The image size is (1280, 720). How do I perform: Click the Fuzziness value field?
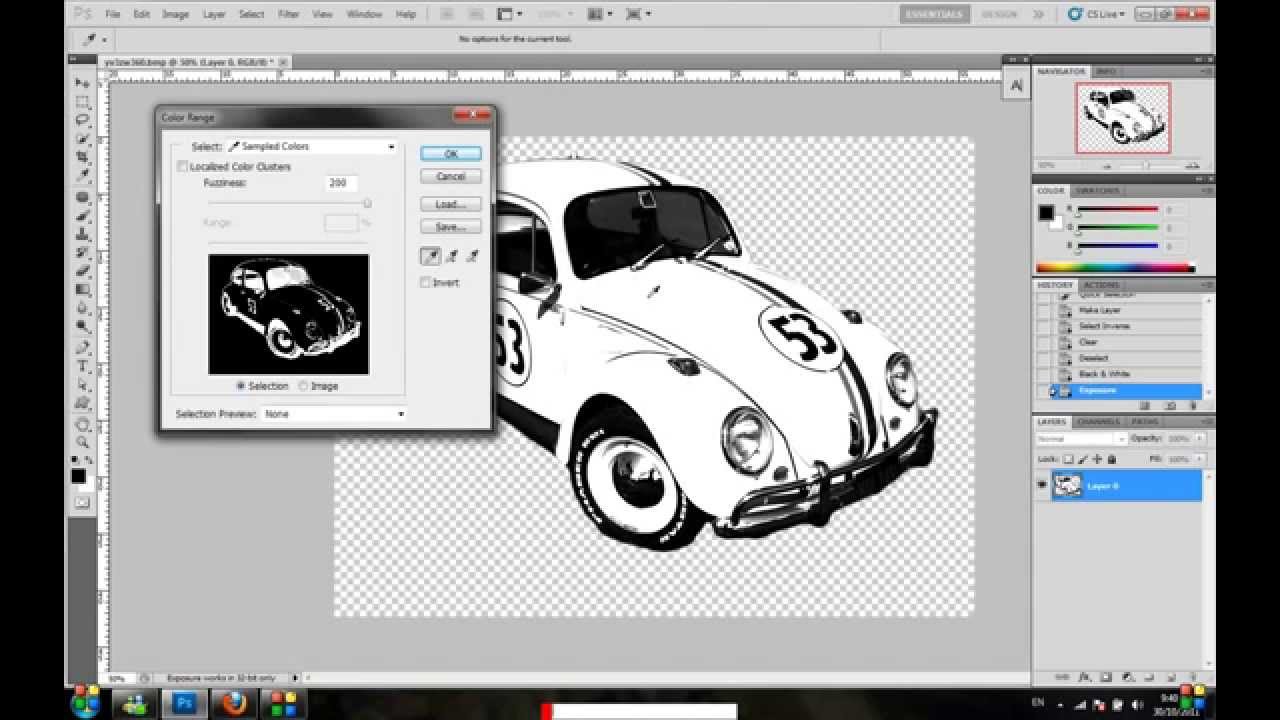pos(340,183)
